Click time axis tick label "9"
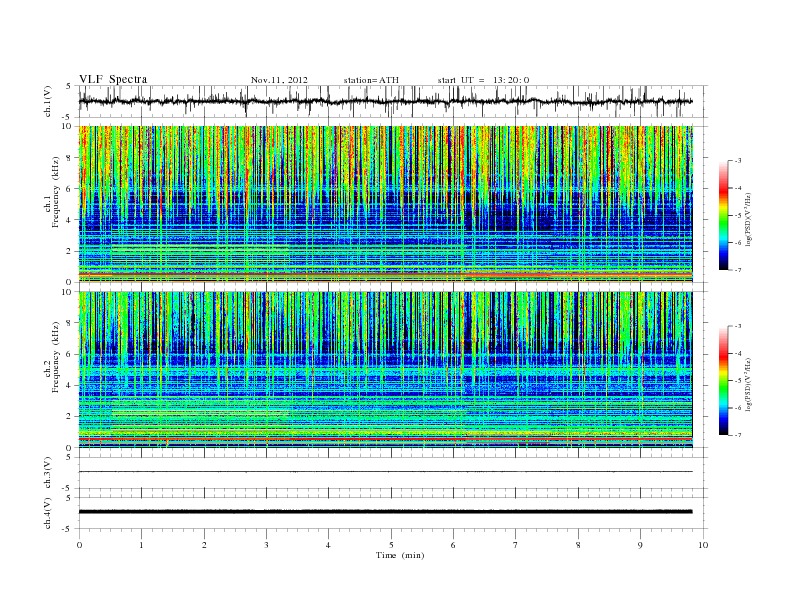The image size is (792, 612). click(x=640, y=545)
